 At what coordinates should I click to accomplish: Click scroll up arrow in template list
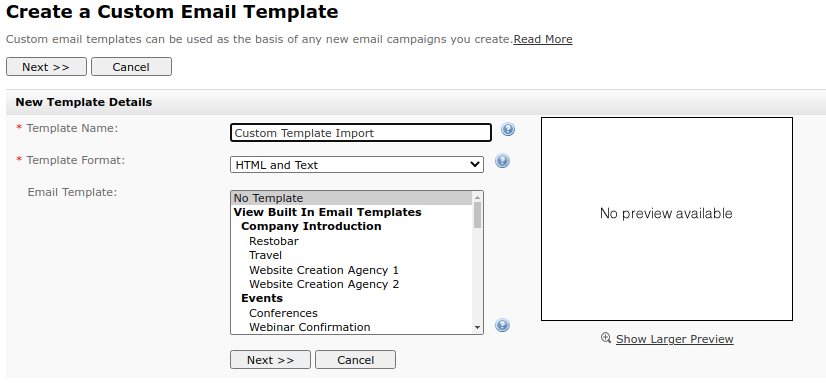coord(477,198)
